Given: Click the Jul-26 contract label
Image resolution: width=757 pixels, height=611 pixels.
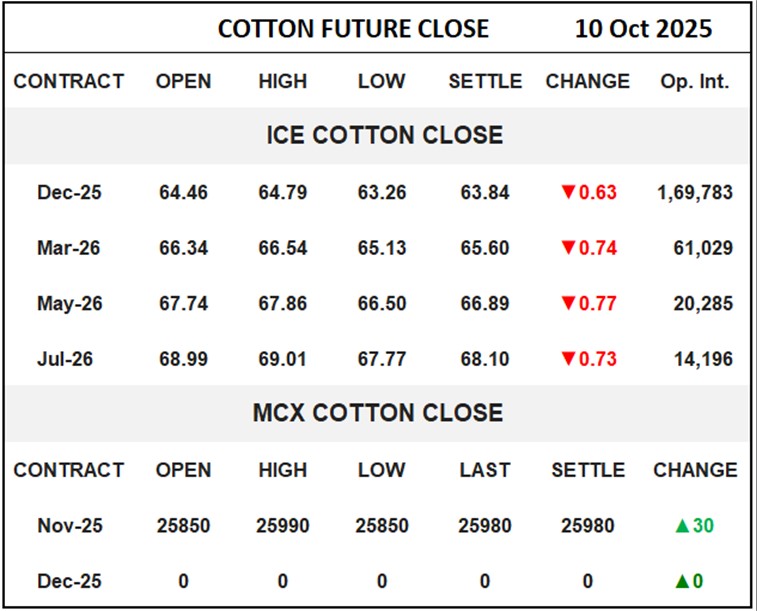Looking at the screenshot, I should [x=65, y=358].
